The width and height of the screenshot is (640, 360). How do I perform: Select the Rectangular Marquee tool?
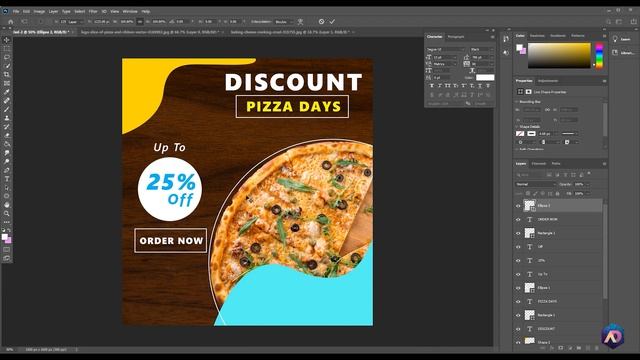tap(7, 49)
